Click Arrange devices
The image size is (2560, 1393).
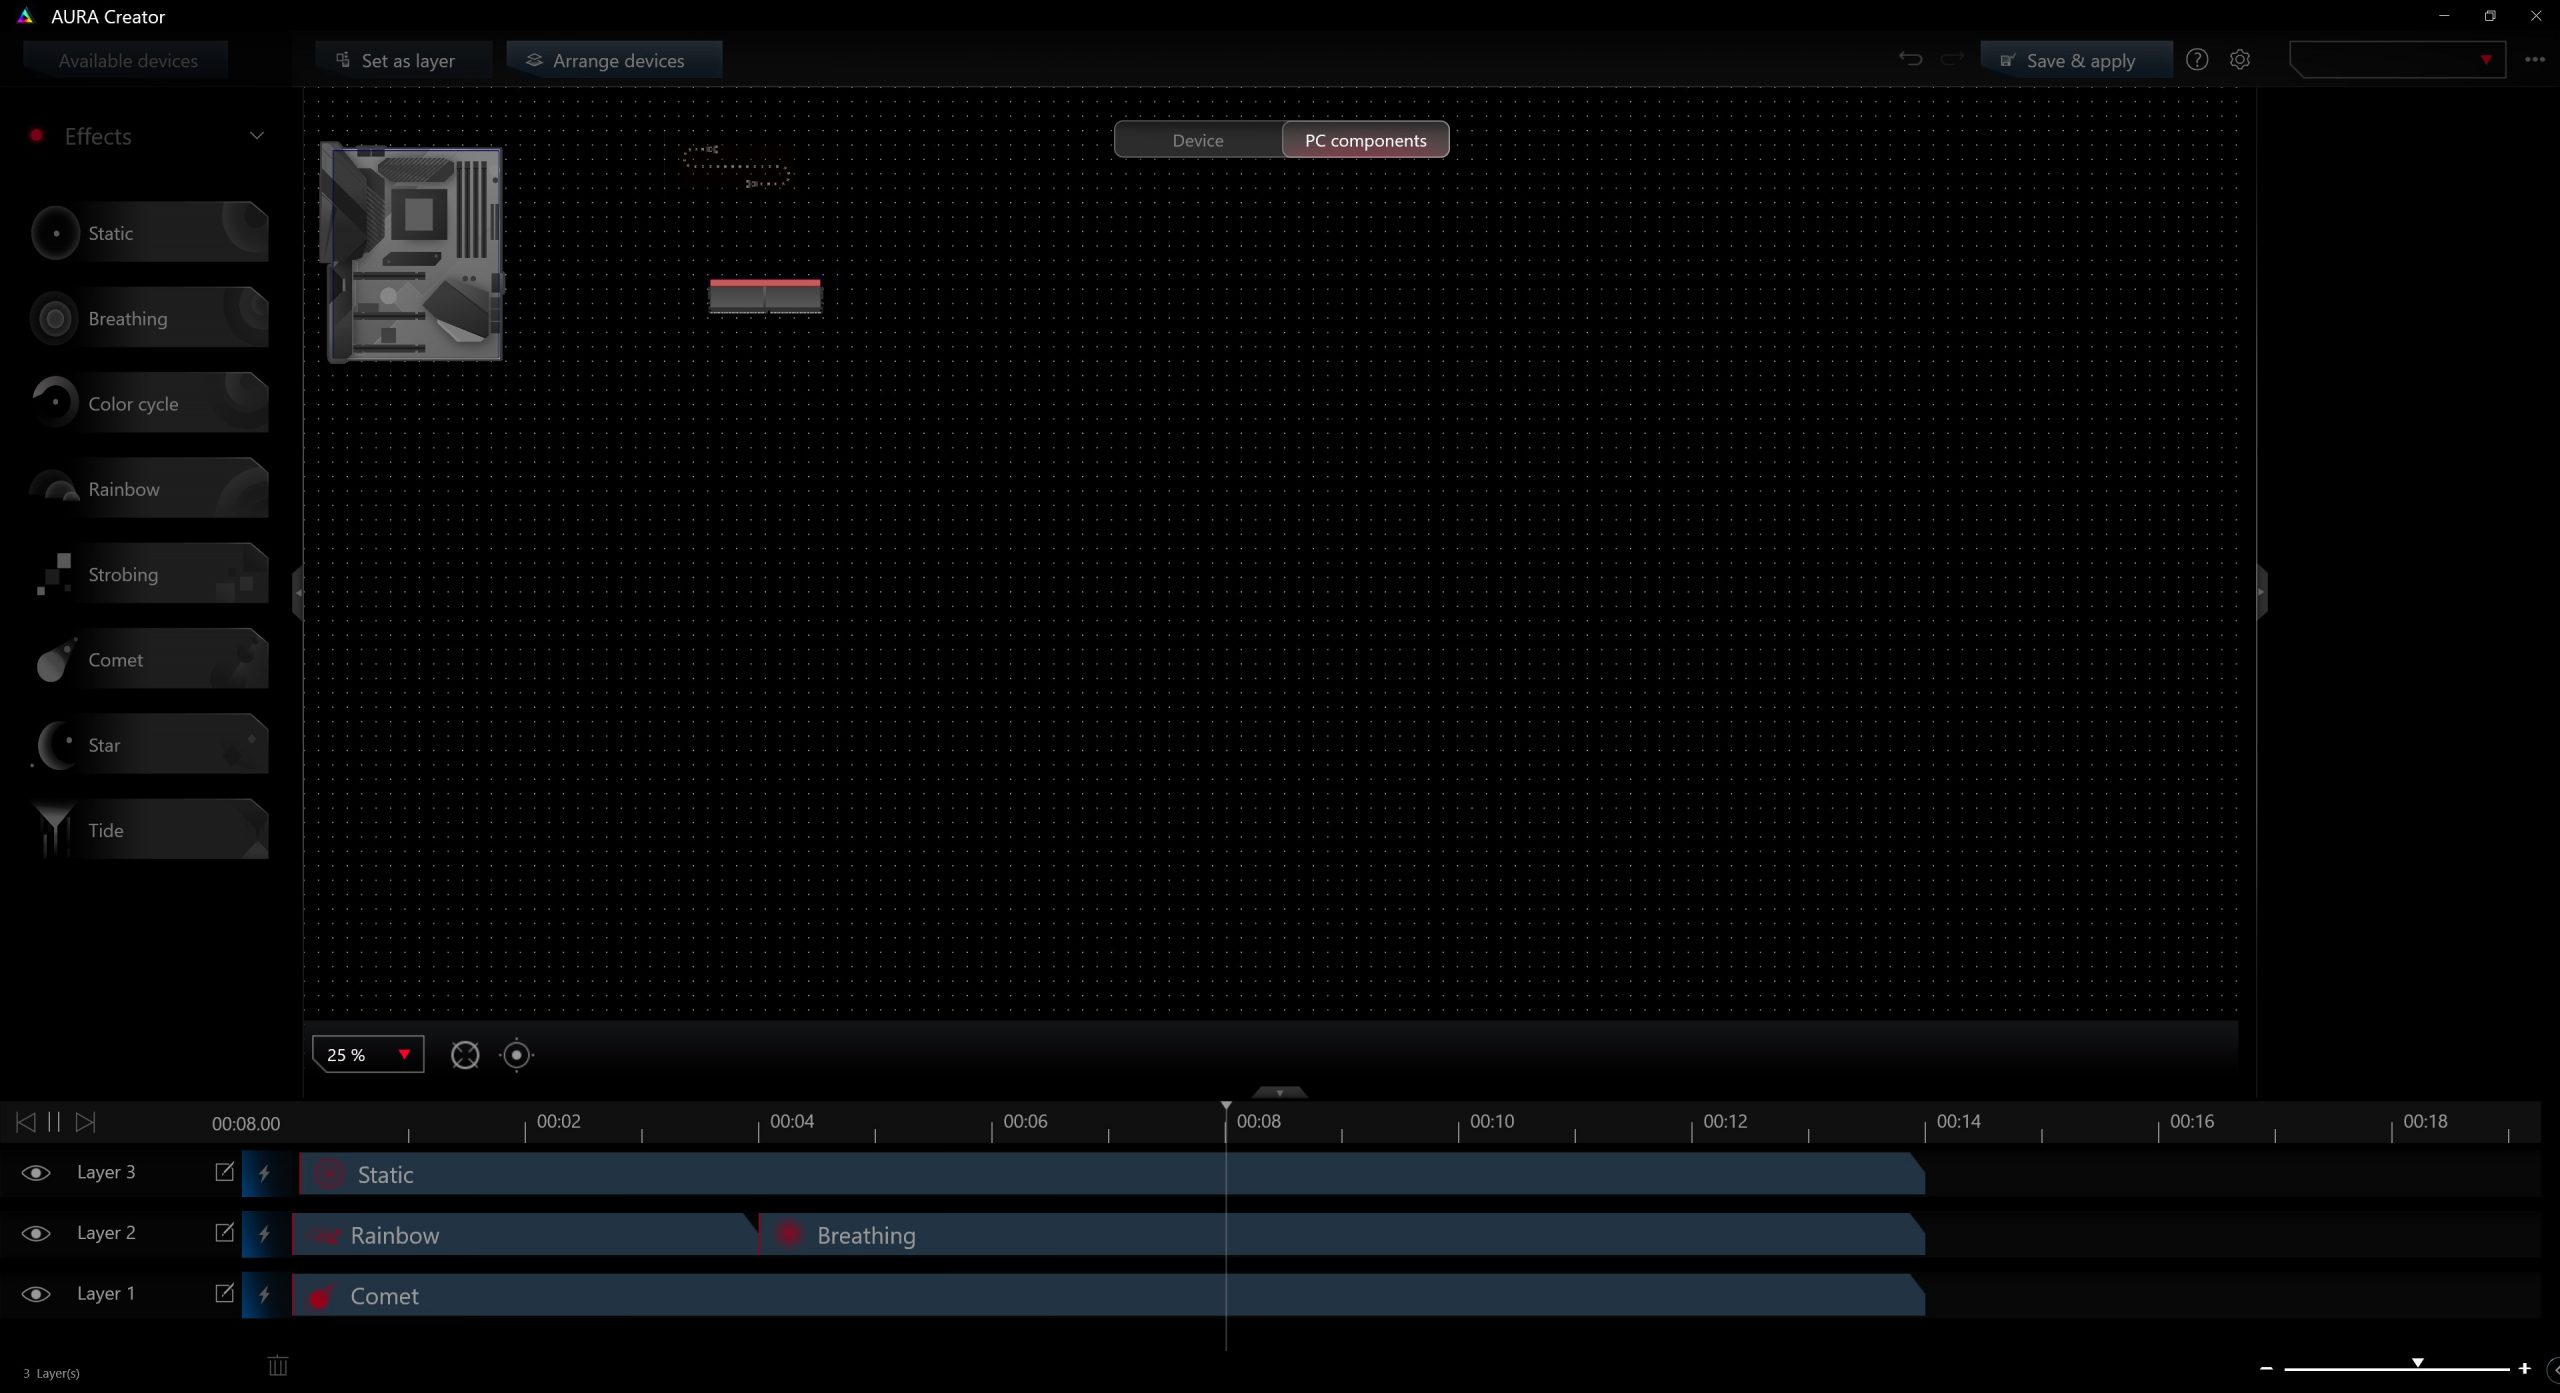coord(614,60)
